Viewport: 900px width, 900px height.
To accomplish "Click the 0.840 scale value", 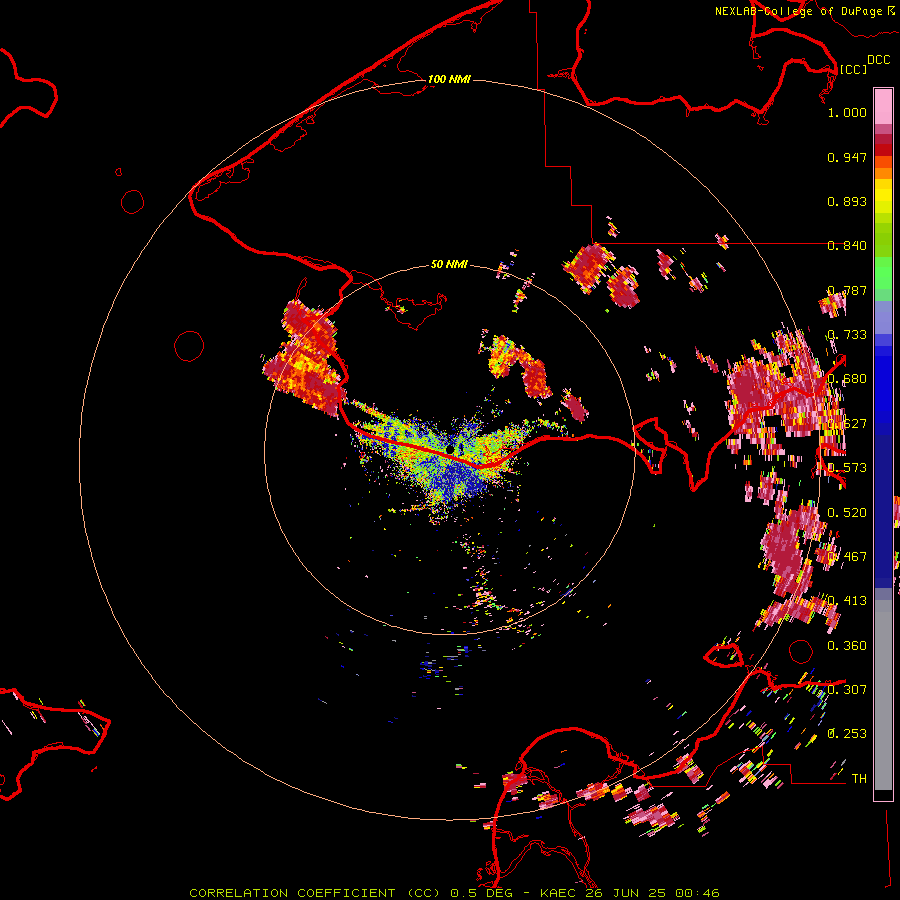I will click(847, 246).
